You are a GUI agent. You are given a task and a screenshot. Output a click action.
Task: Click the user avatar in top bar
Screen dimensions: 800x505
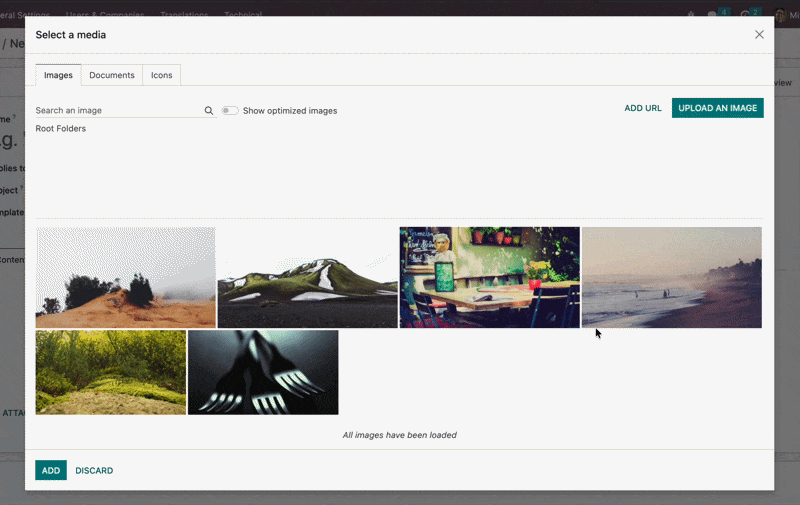point(780,15)
